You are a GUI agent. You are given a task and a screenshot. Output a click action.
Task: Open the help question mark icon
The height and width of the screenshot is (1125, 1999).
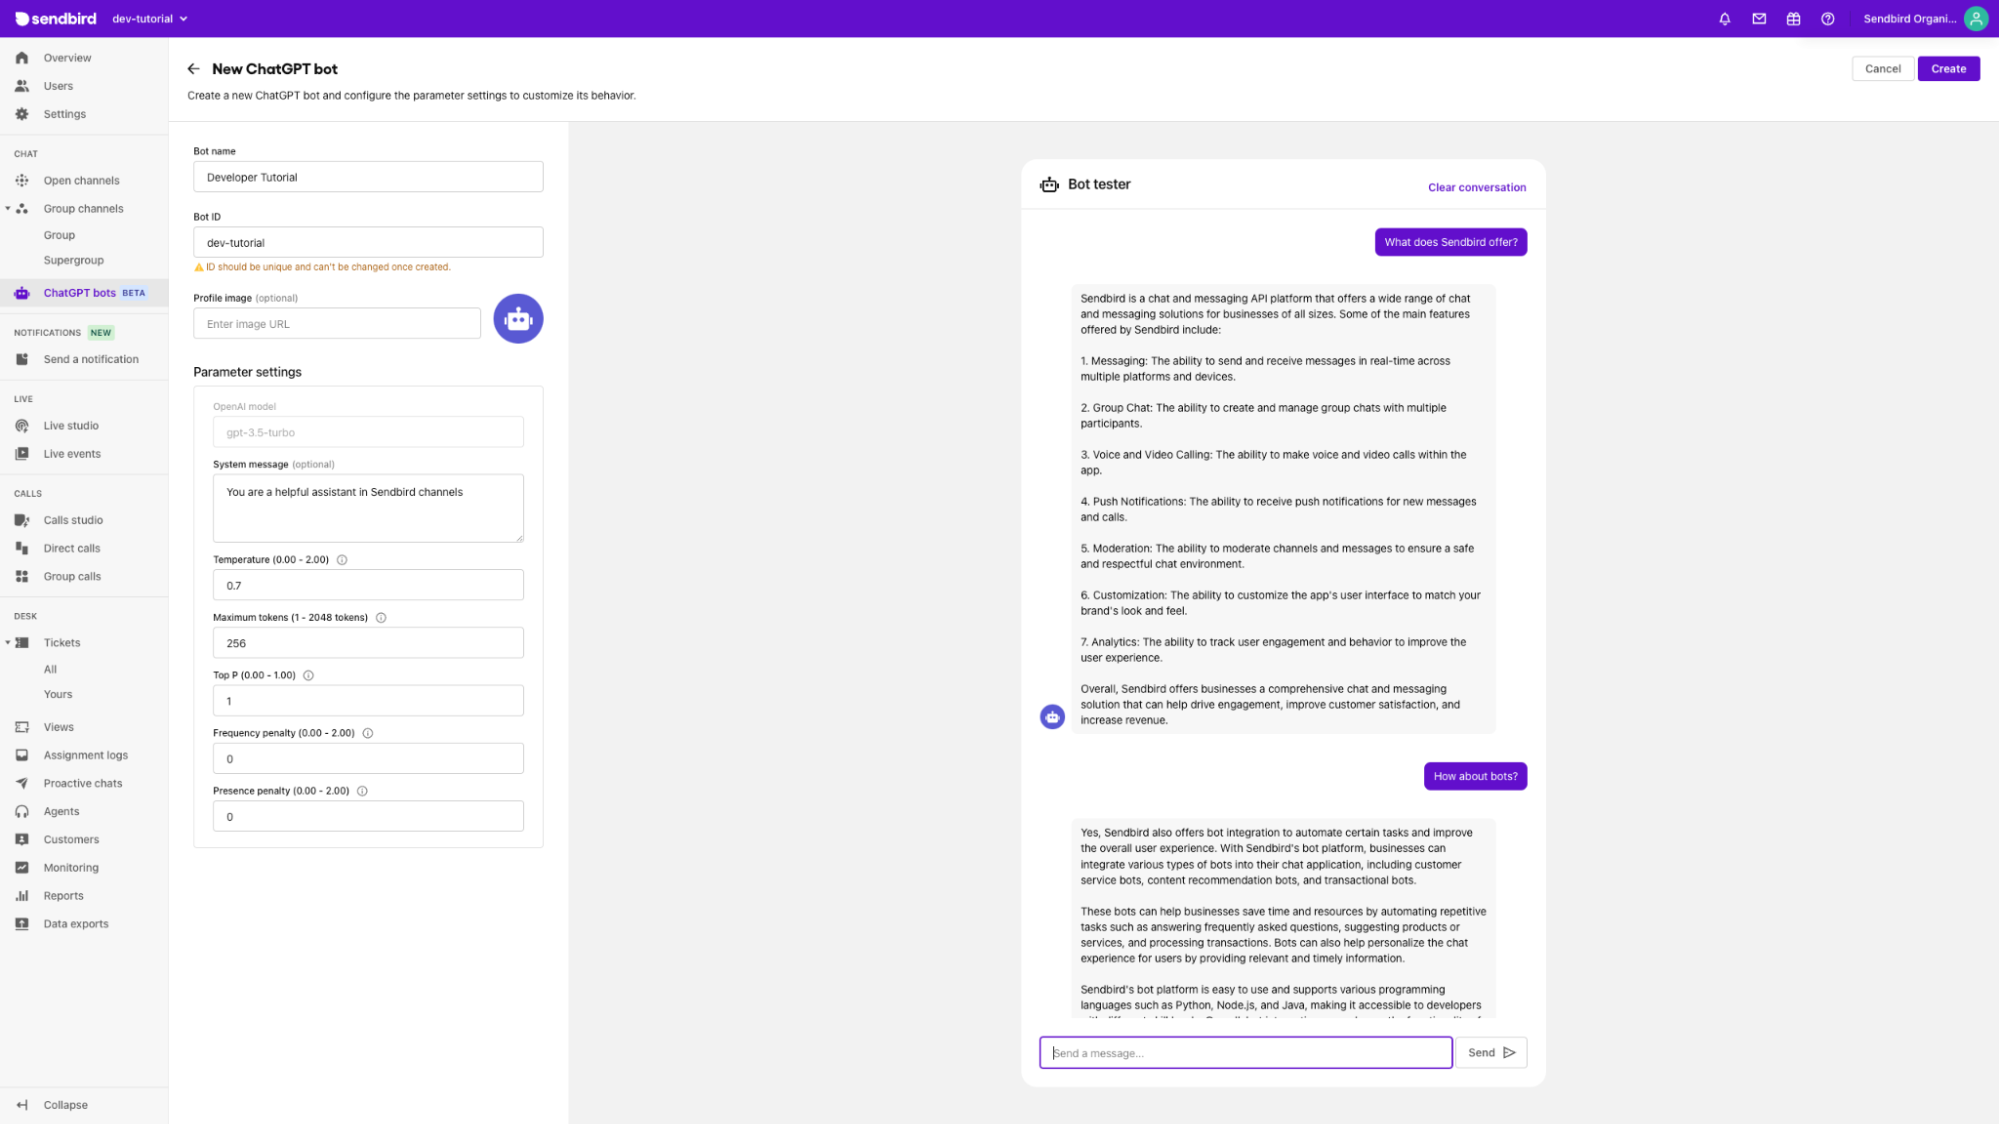[x=1828, y=19]
